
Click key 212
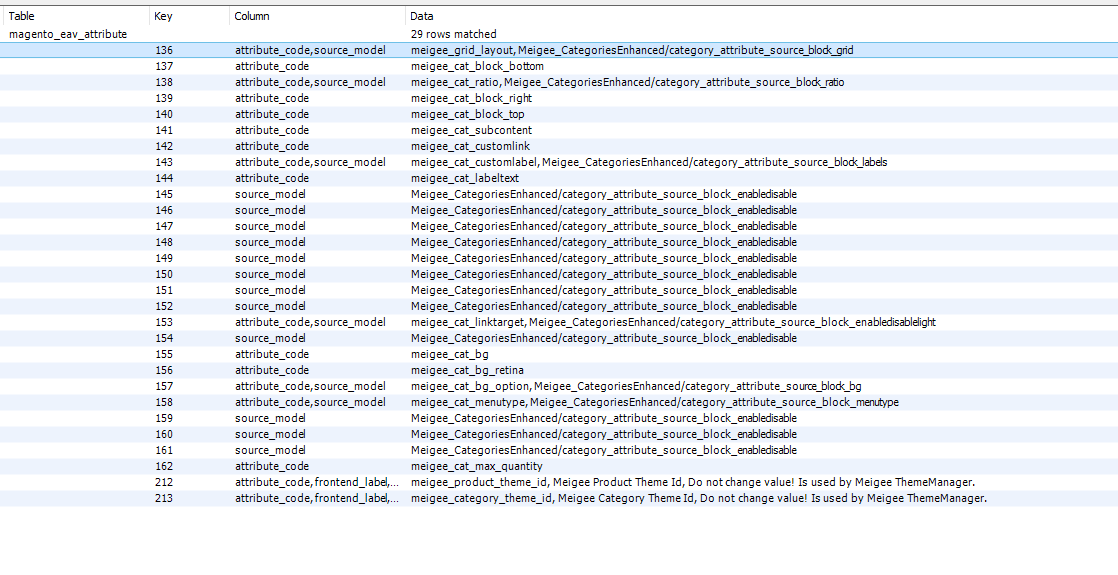pos(163,482)
